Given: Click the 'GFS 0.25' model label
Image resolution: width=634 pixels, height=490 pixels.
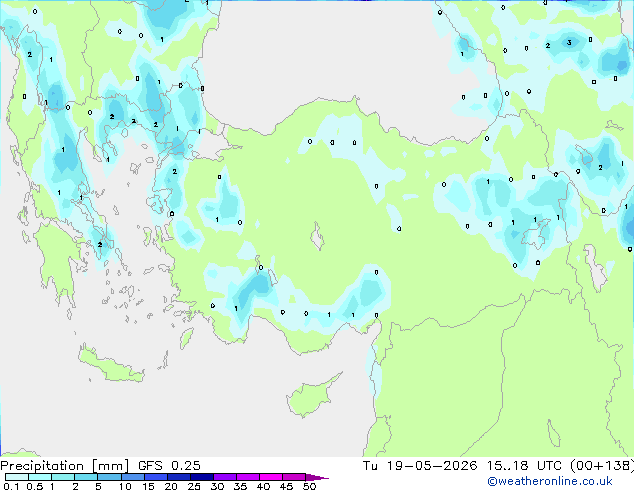Looking at the screenshot, I should (x=169, y=466).
